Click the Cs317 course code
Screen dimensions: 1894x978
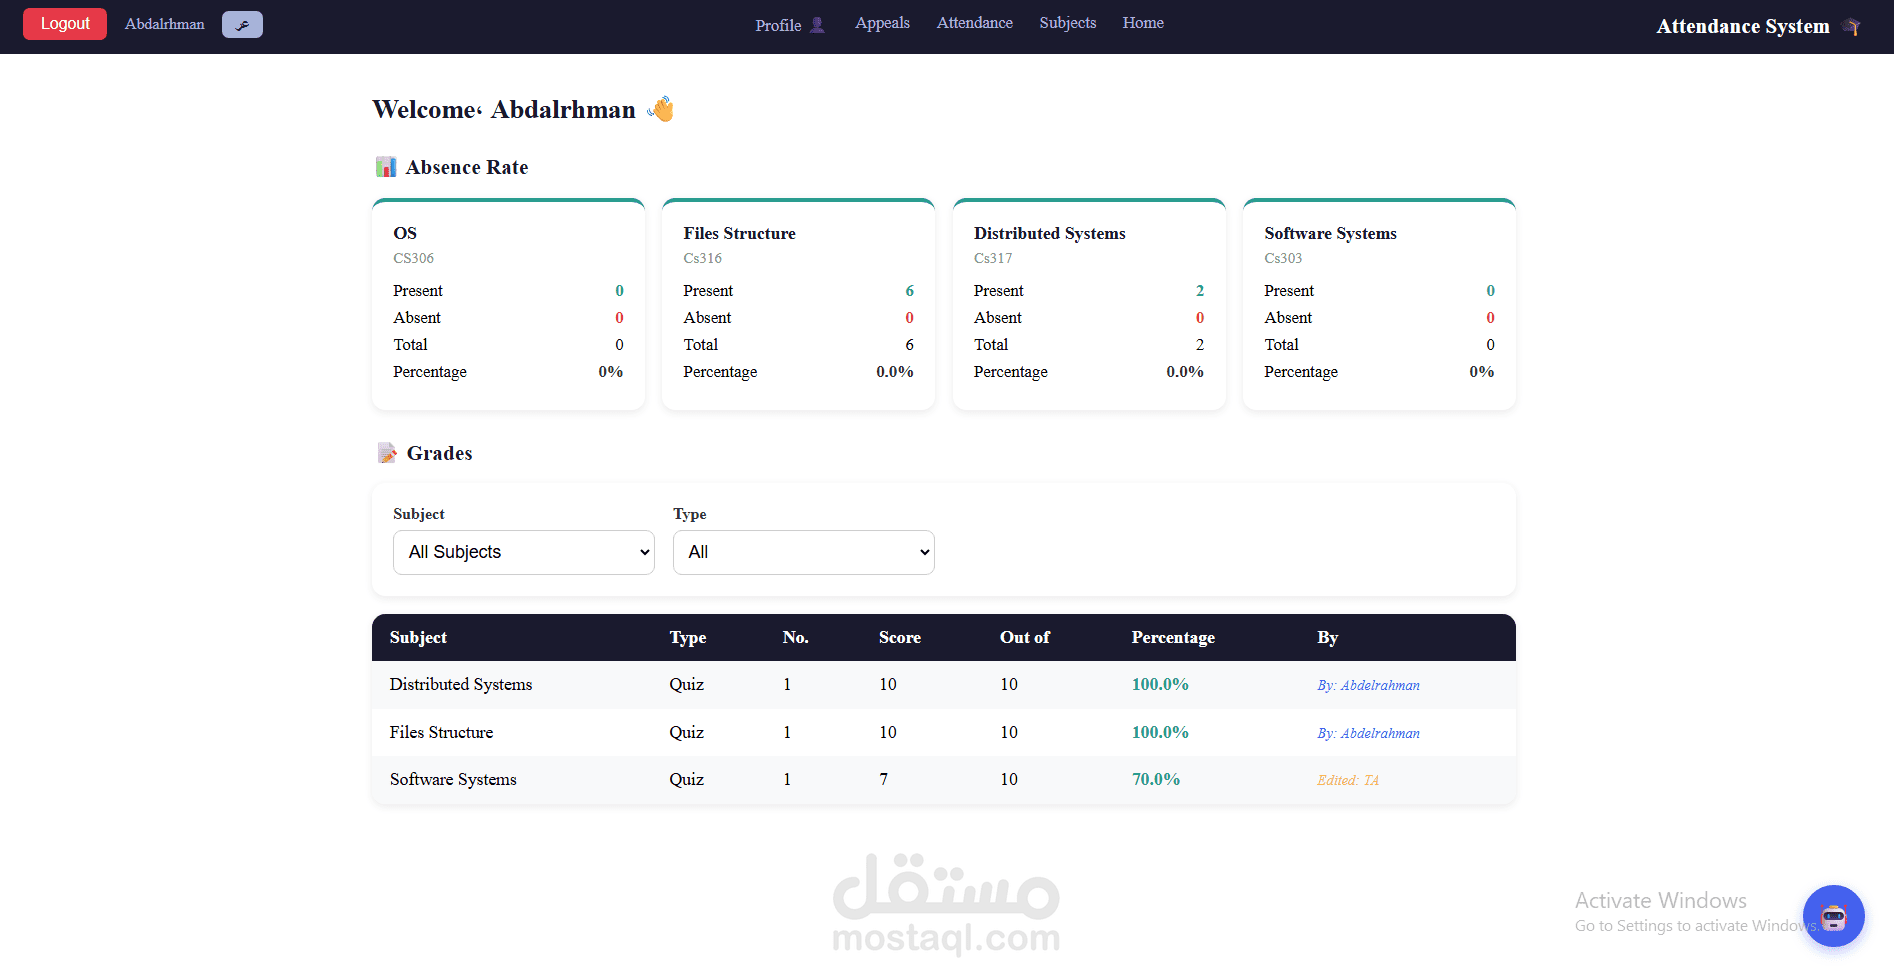pyautogui.click(x=993, y=258)
